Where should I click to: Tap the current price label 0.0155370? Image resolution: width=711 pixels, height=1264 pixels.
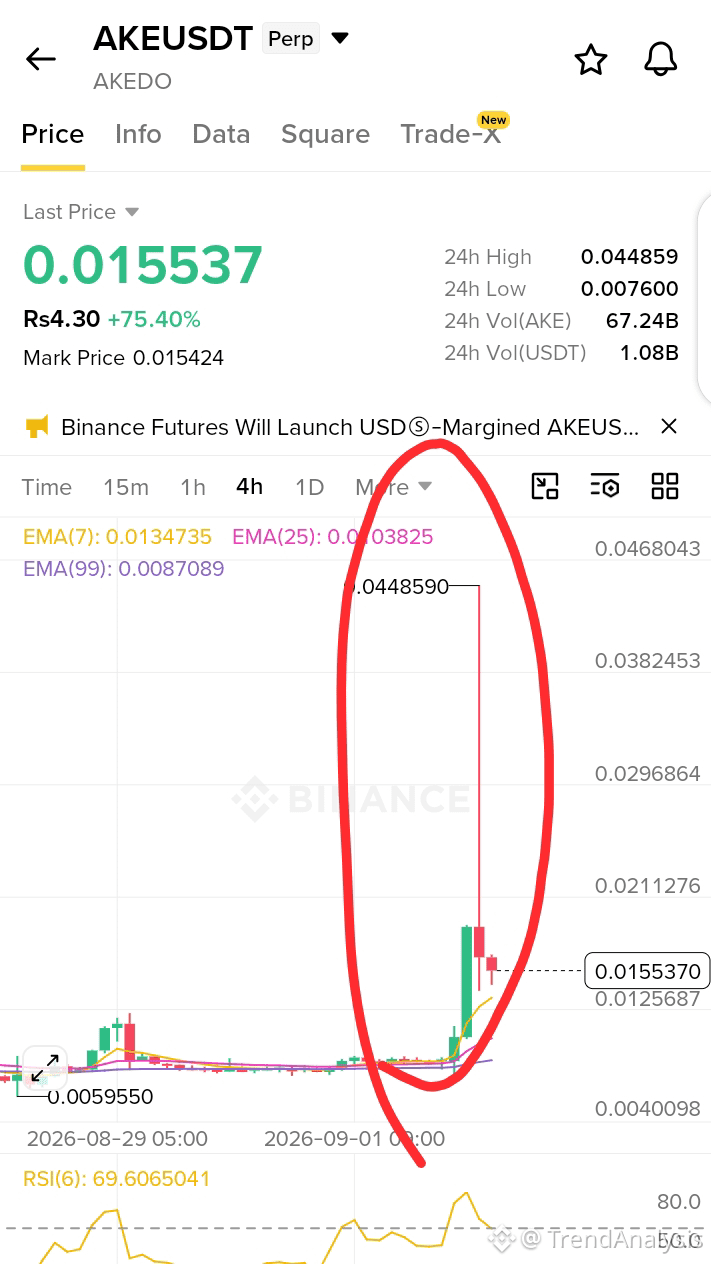[647, 971]
